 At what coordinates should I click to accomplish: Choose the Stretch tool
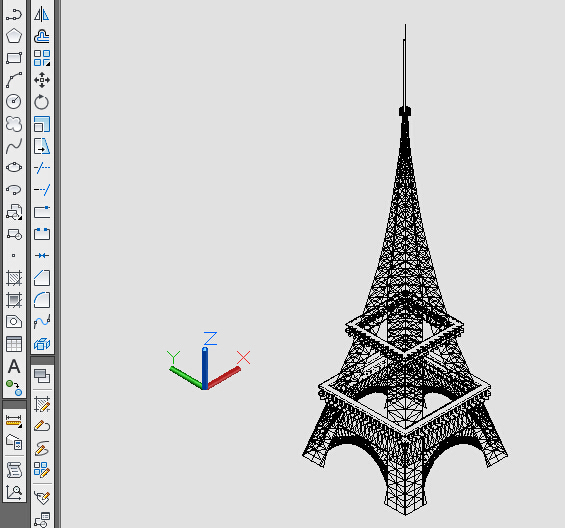(x=42, y=146)
